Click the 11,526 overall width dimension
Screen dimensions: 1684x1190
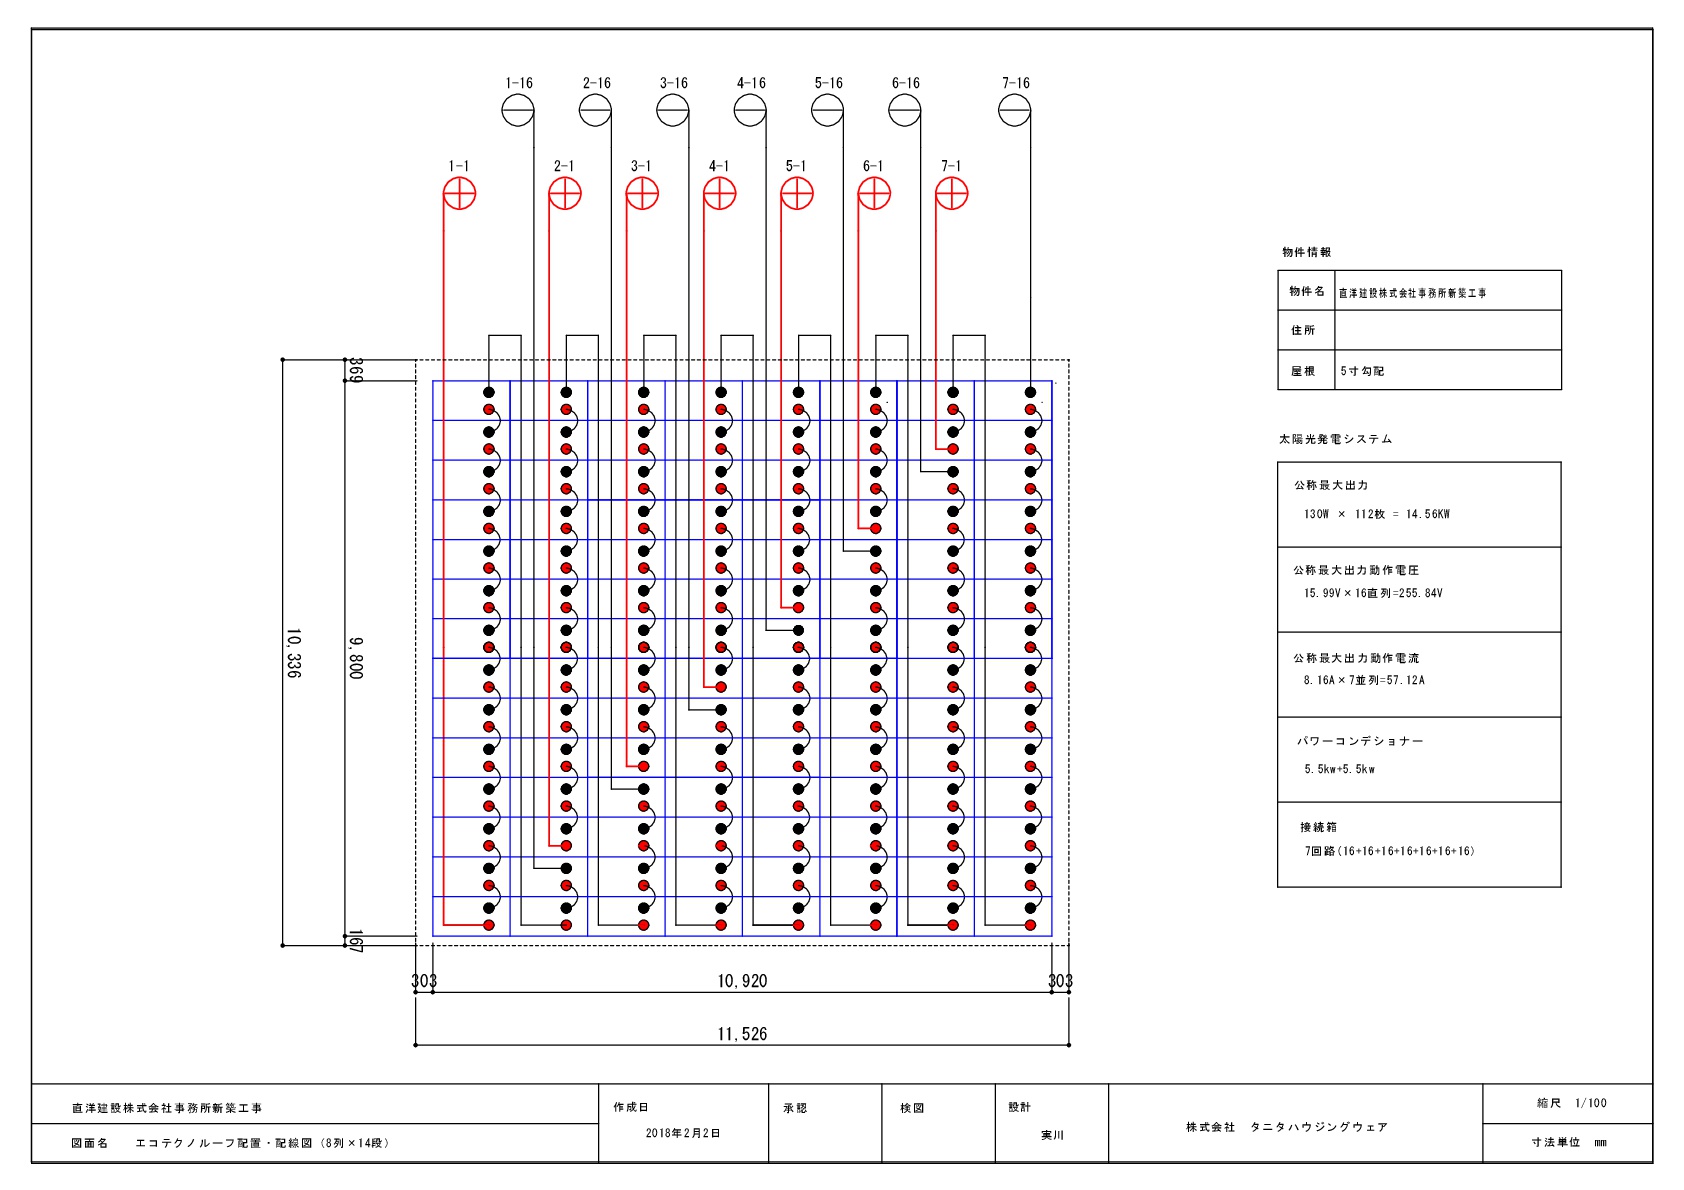point(742,1034)
